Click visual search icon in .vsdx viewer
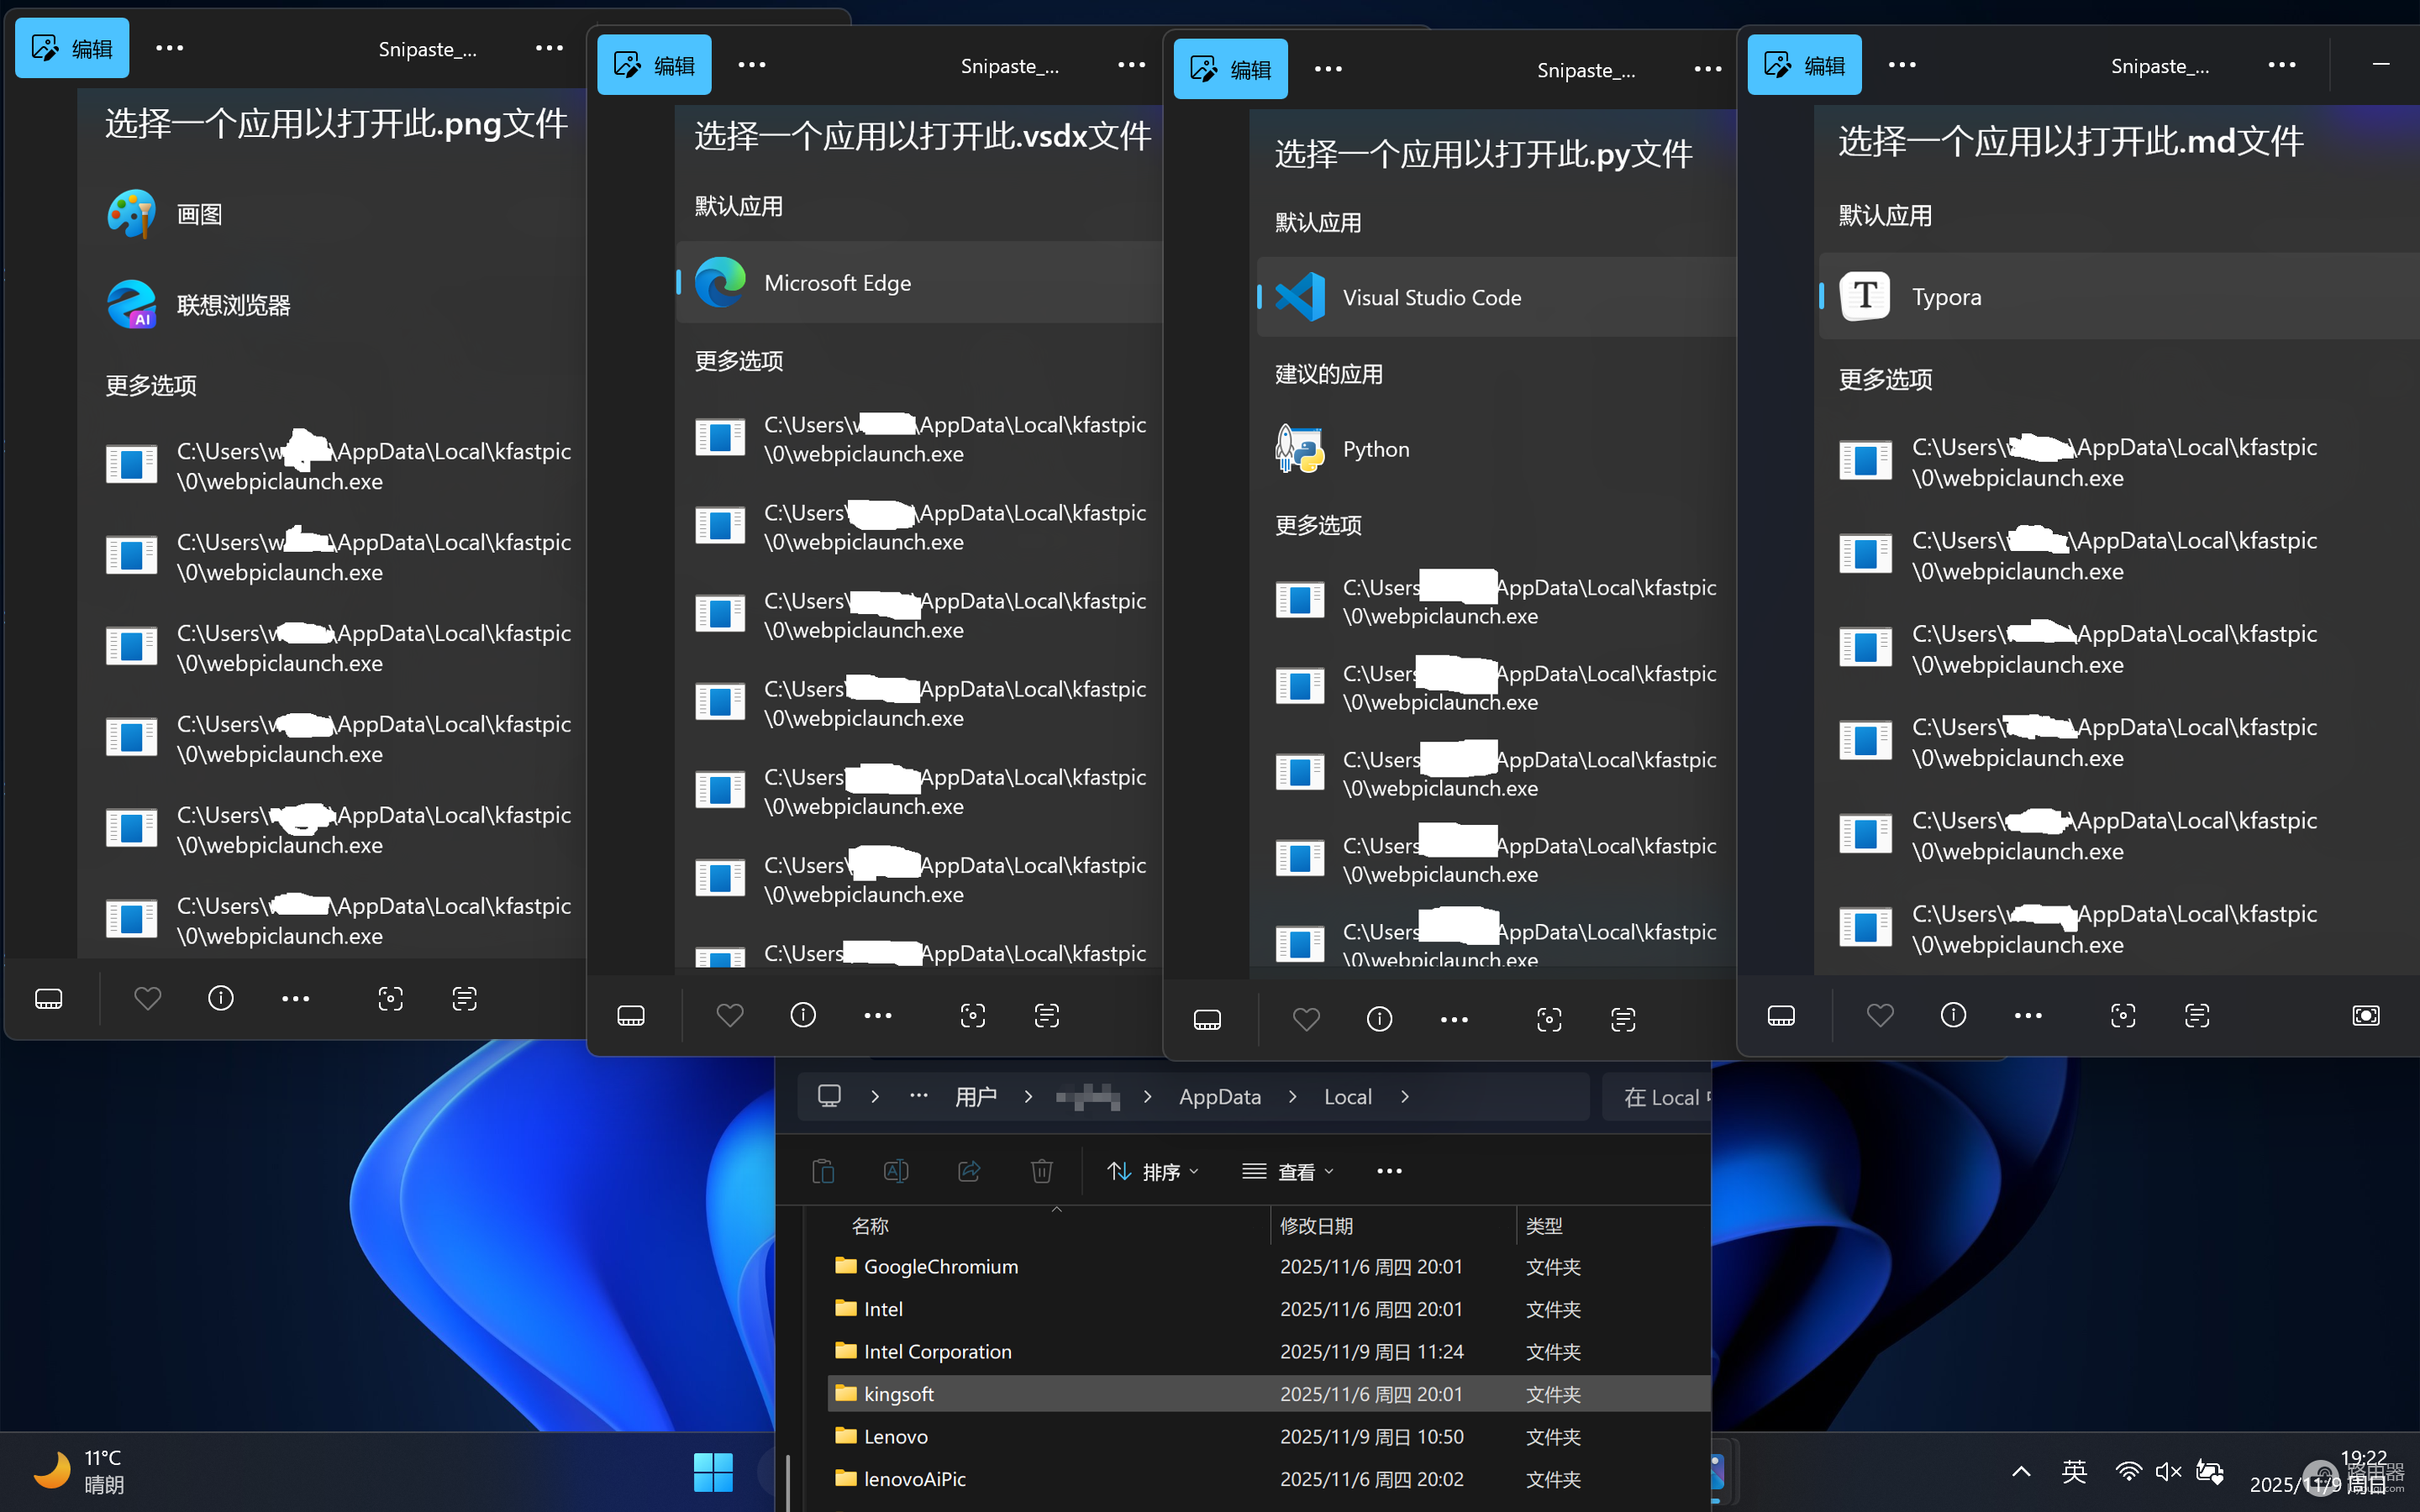Screen dimensions: 2420x1512 [x=973, y=1015]
